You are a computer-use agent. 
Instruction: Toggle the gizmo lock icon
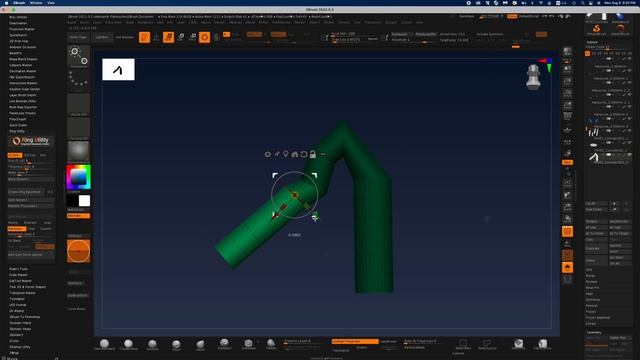tap(313, 154)
